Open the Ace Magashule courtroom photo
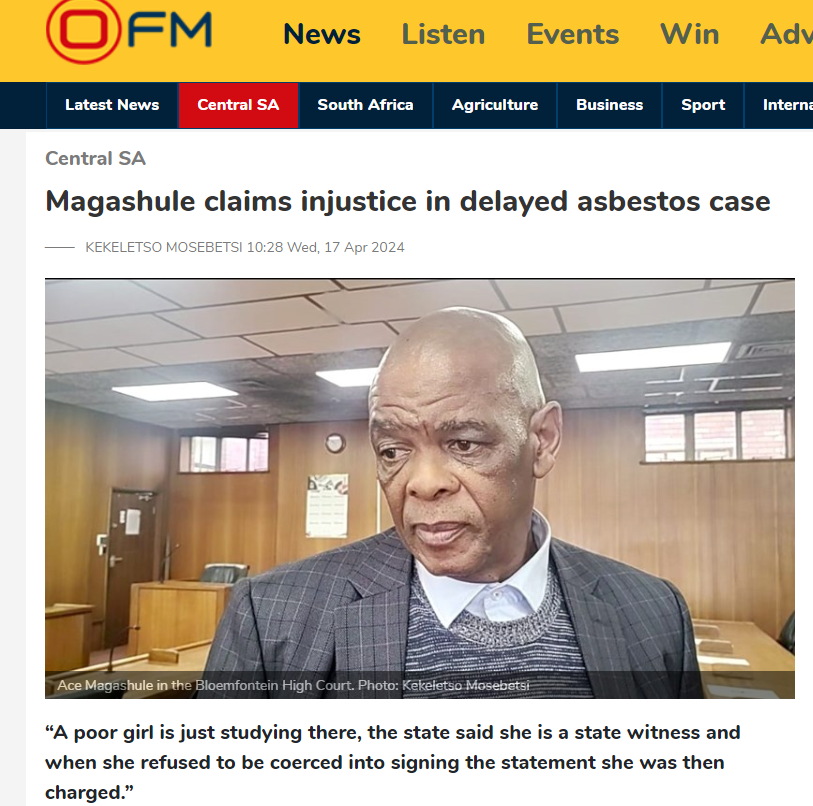 point(419,488)
